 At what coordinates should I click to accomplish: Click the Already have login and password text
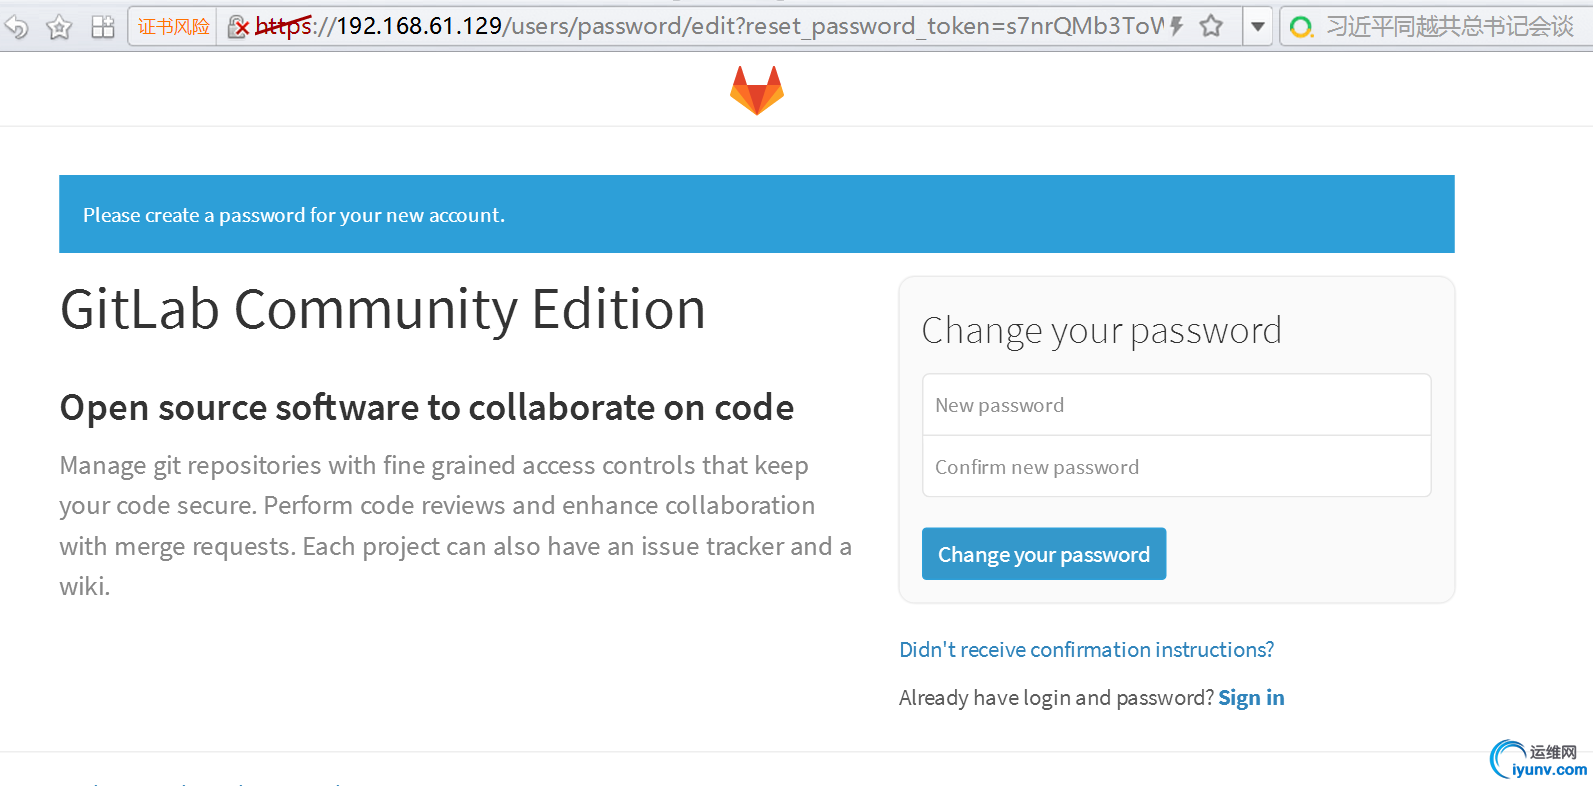1056,698
